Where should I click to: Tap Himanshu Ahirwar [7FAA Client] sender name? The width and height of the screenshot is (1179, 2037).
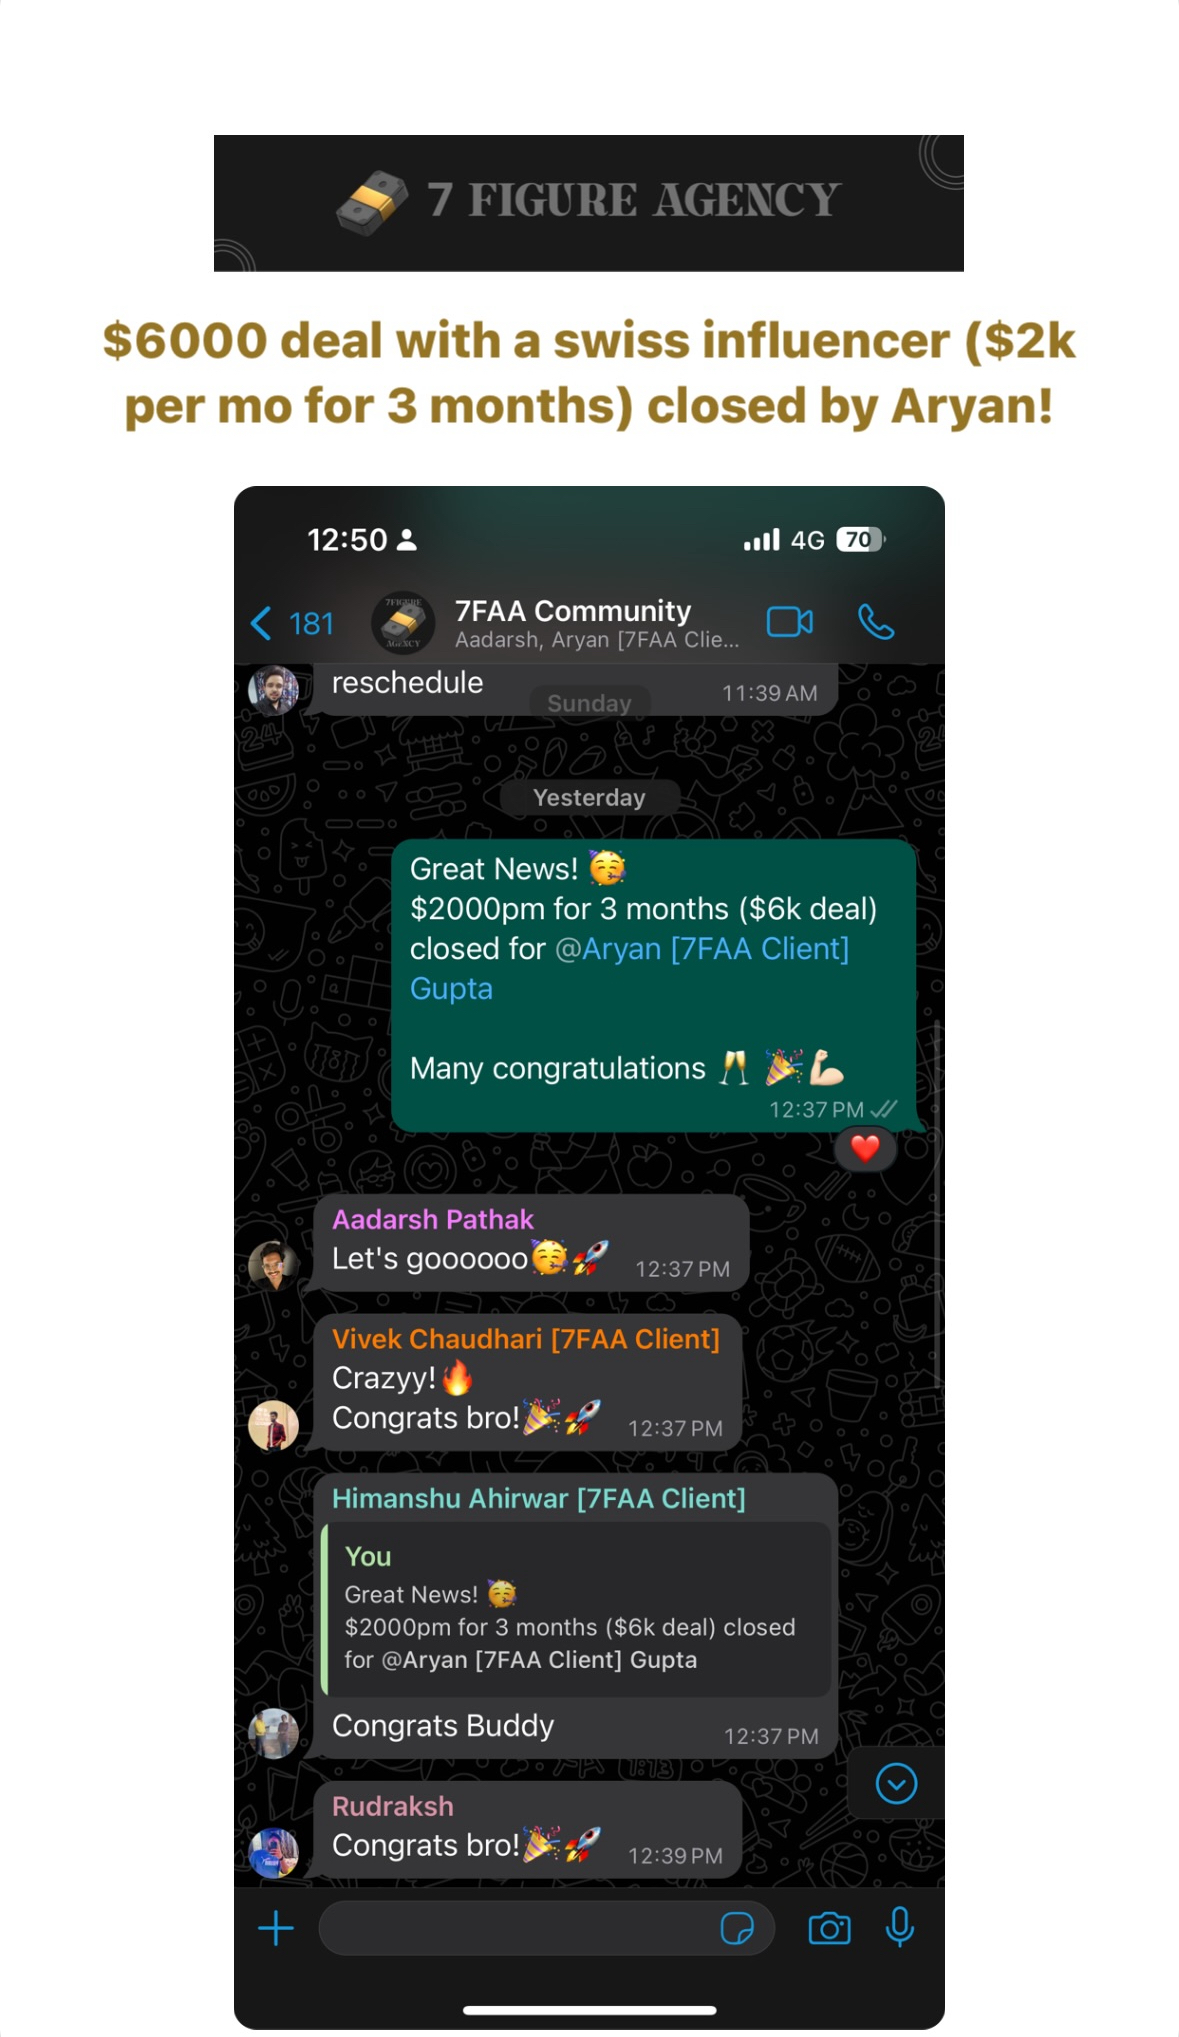pyautogui.click(x=538, y=1498)
